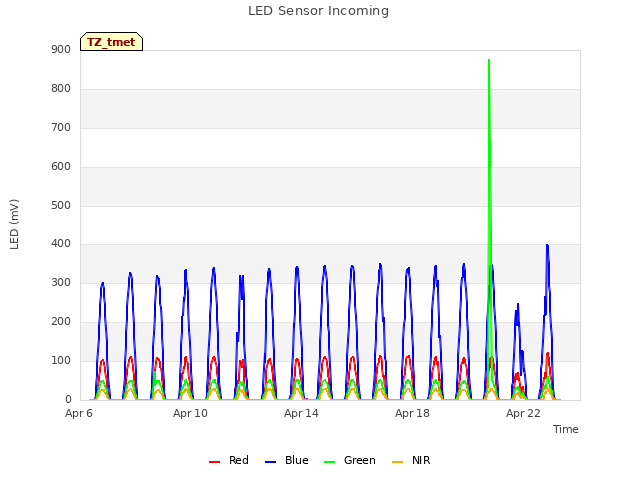
Task: Click the 800 y-axis value
Action: (x=61, y=89)
